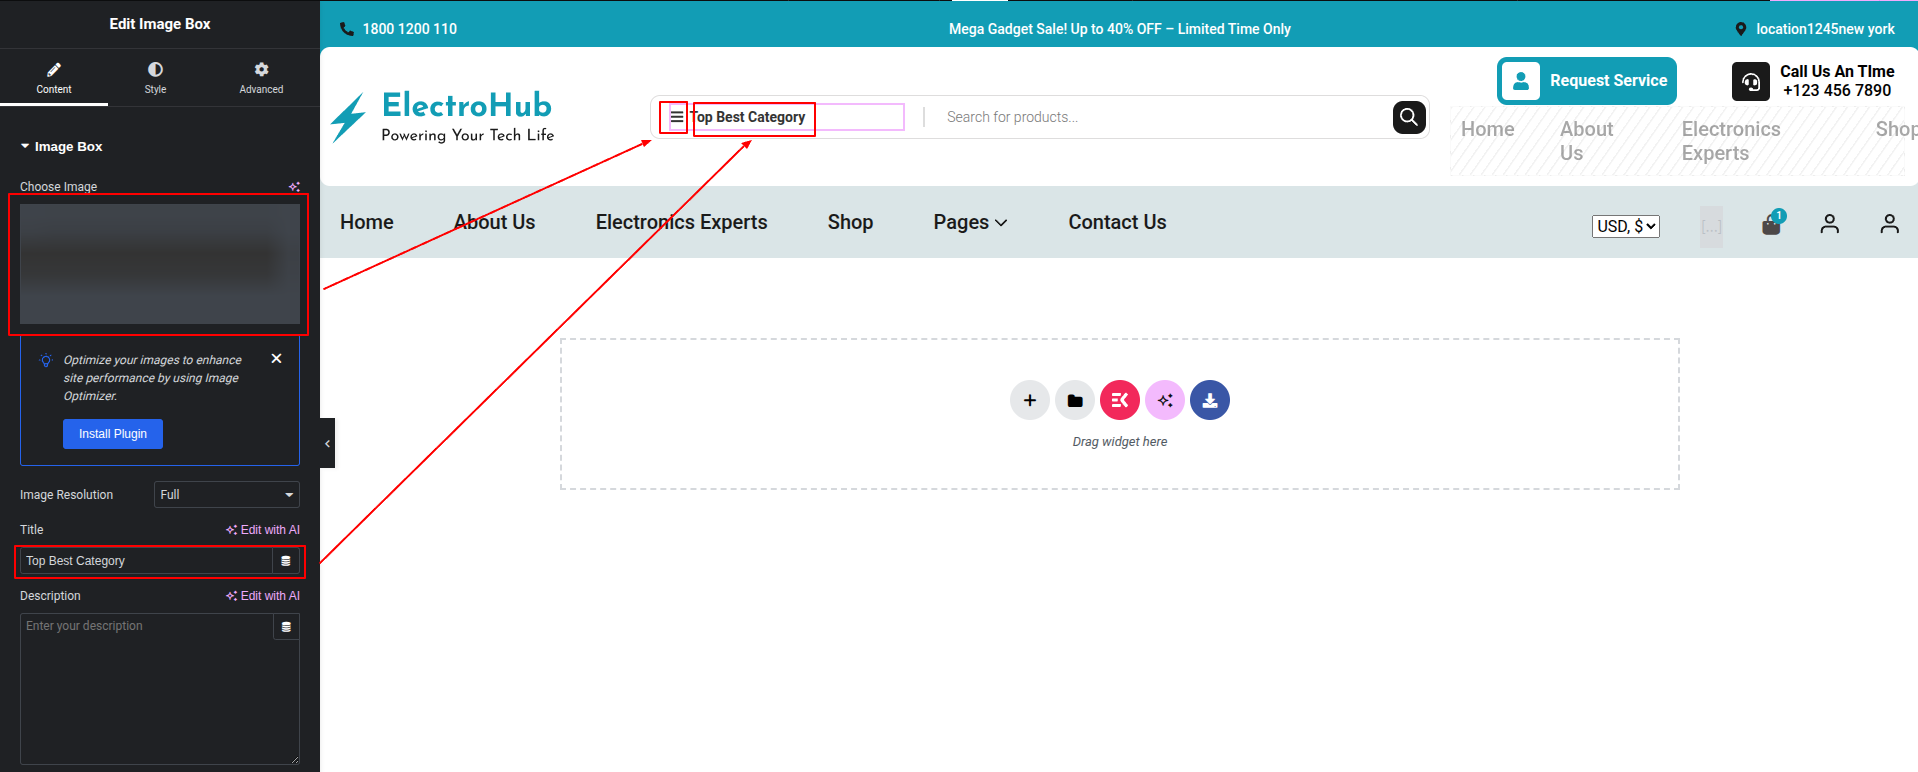Switch to the Advanced tab
Image resolution: width=1918 pixels, height=772 pixels.
(261, 77)
